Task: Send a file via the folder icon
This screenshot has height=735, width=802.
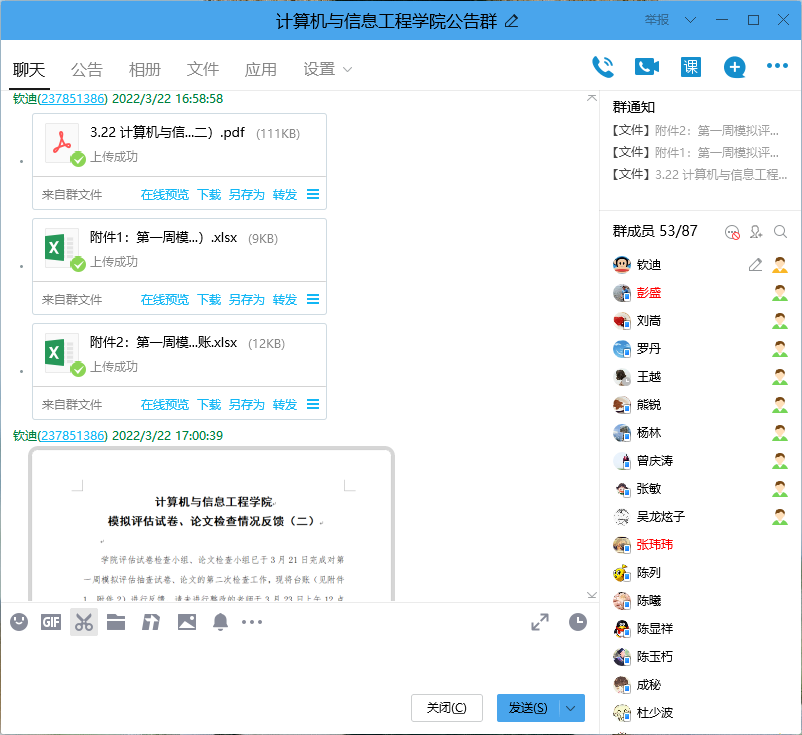Action: pos(115,621)
